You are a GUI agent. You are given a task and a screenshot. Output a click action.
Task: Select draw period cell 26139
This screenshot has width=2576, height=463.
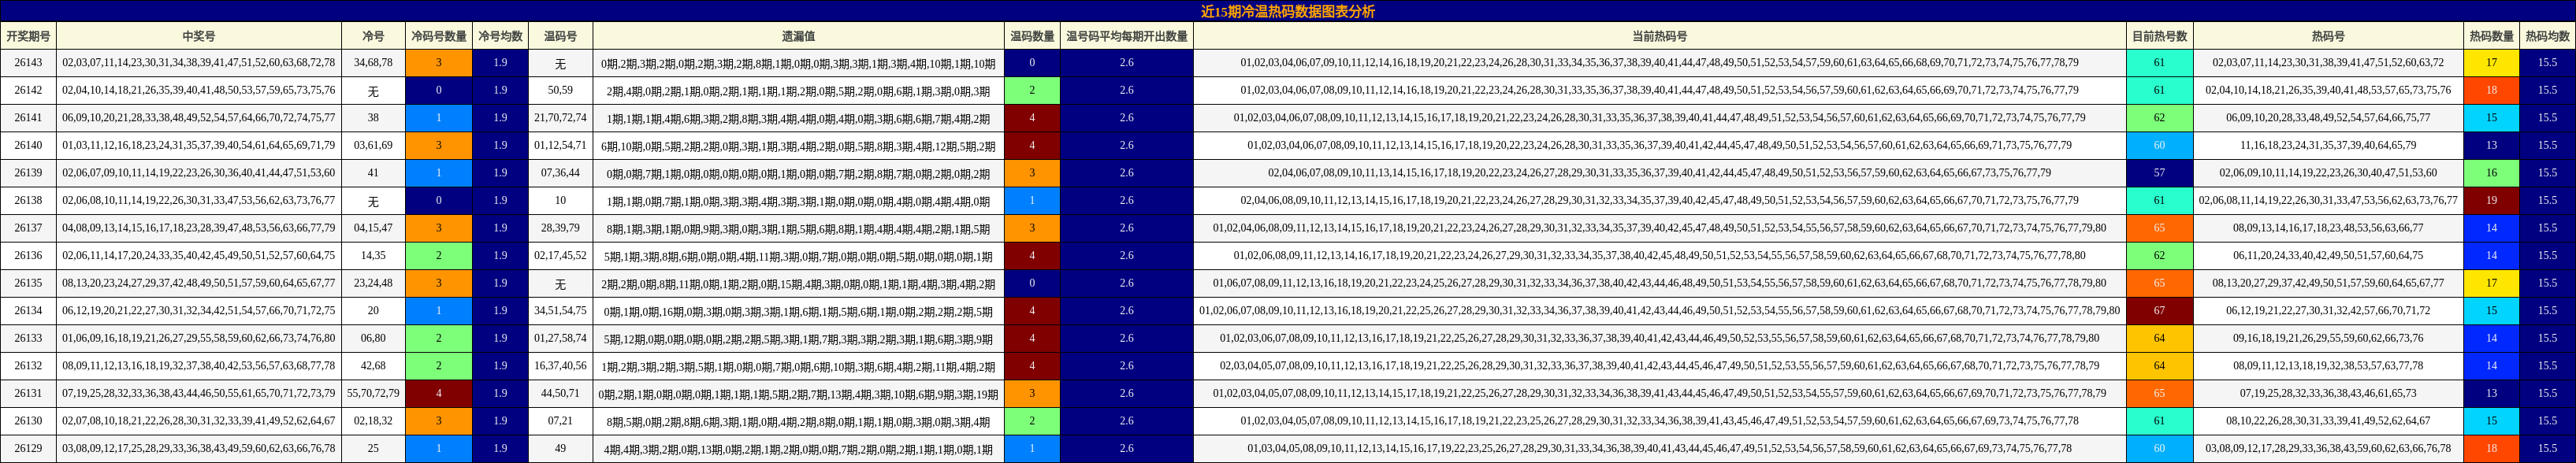tap(28, 173)
